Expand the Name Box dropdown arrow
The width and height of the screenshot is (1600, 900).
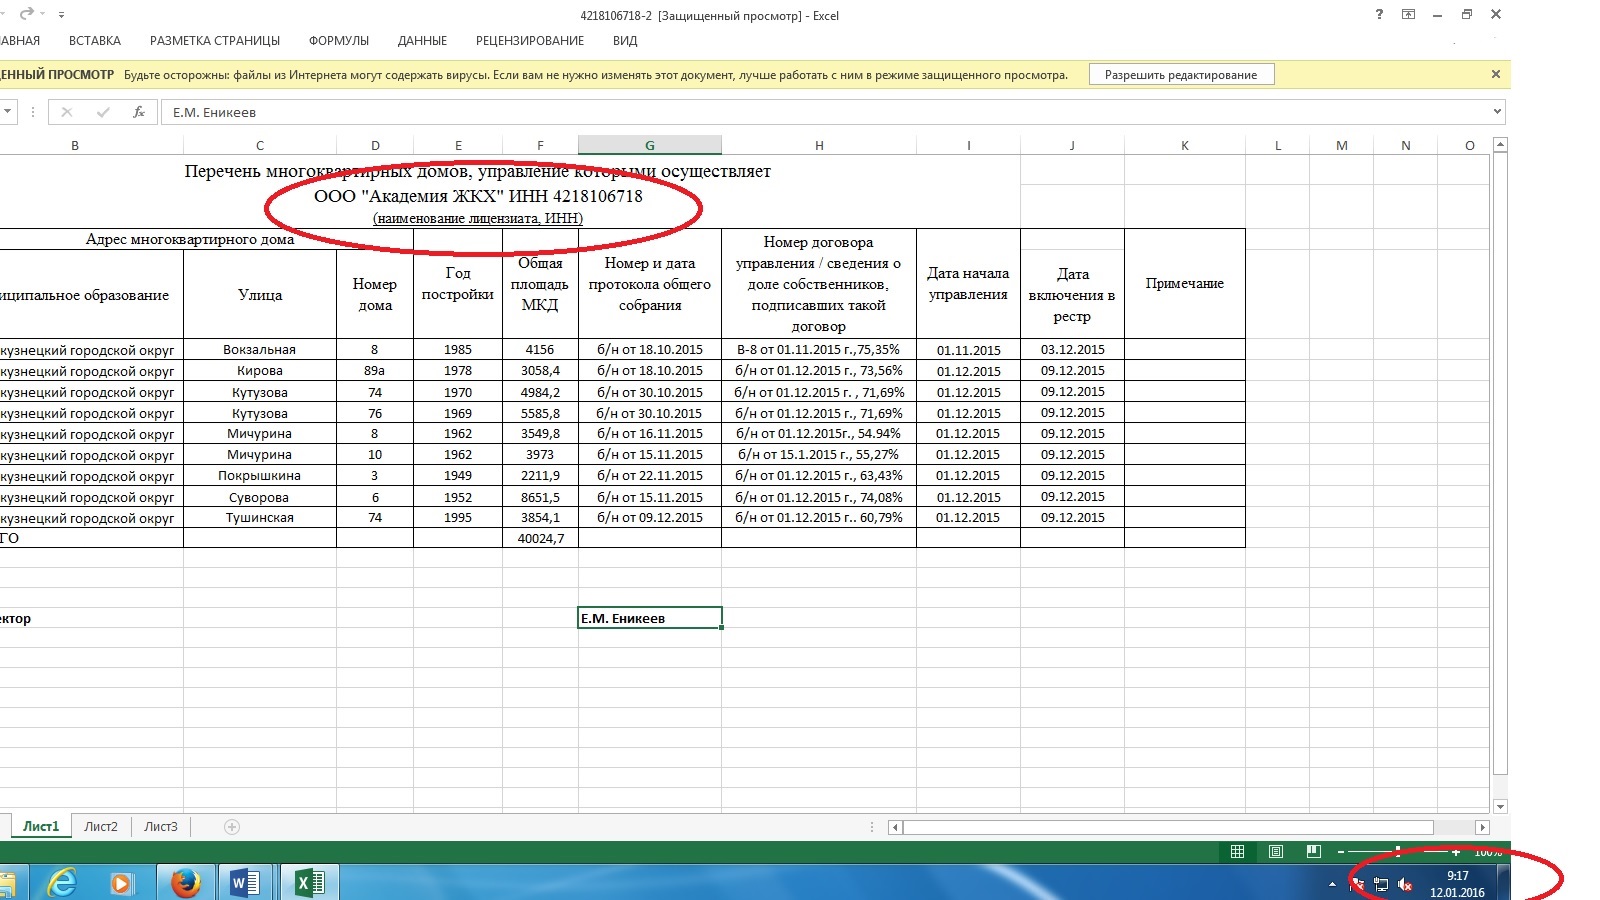(x=8, y=112)
